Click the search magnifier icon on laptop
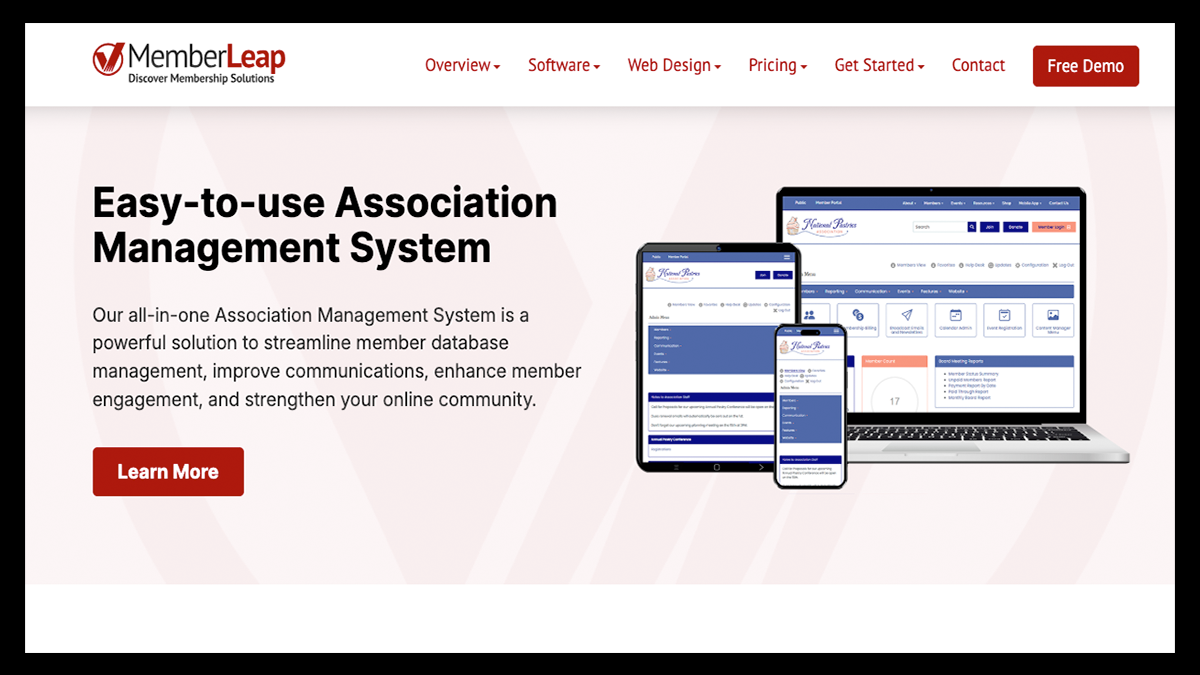Viewport: 1200px width, 675px height. 971,227
